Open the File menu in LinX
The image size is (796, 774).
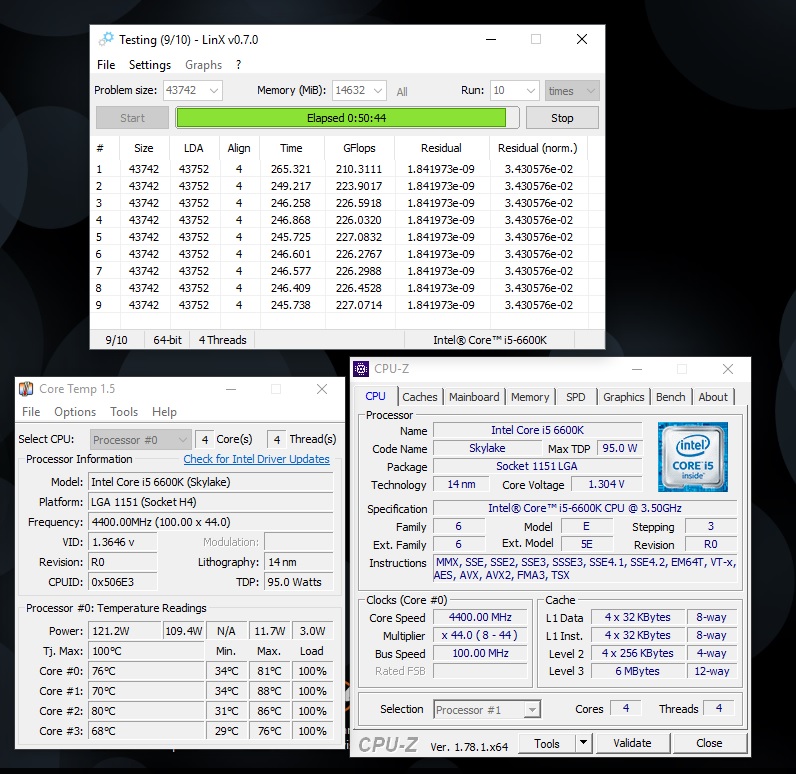[x=106, y=65]
